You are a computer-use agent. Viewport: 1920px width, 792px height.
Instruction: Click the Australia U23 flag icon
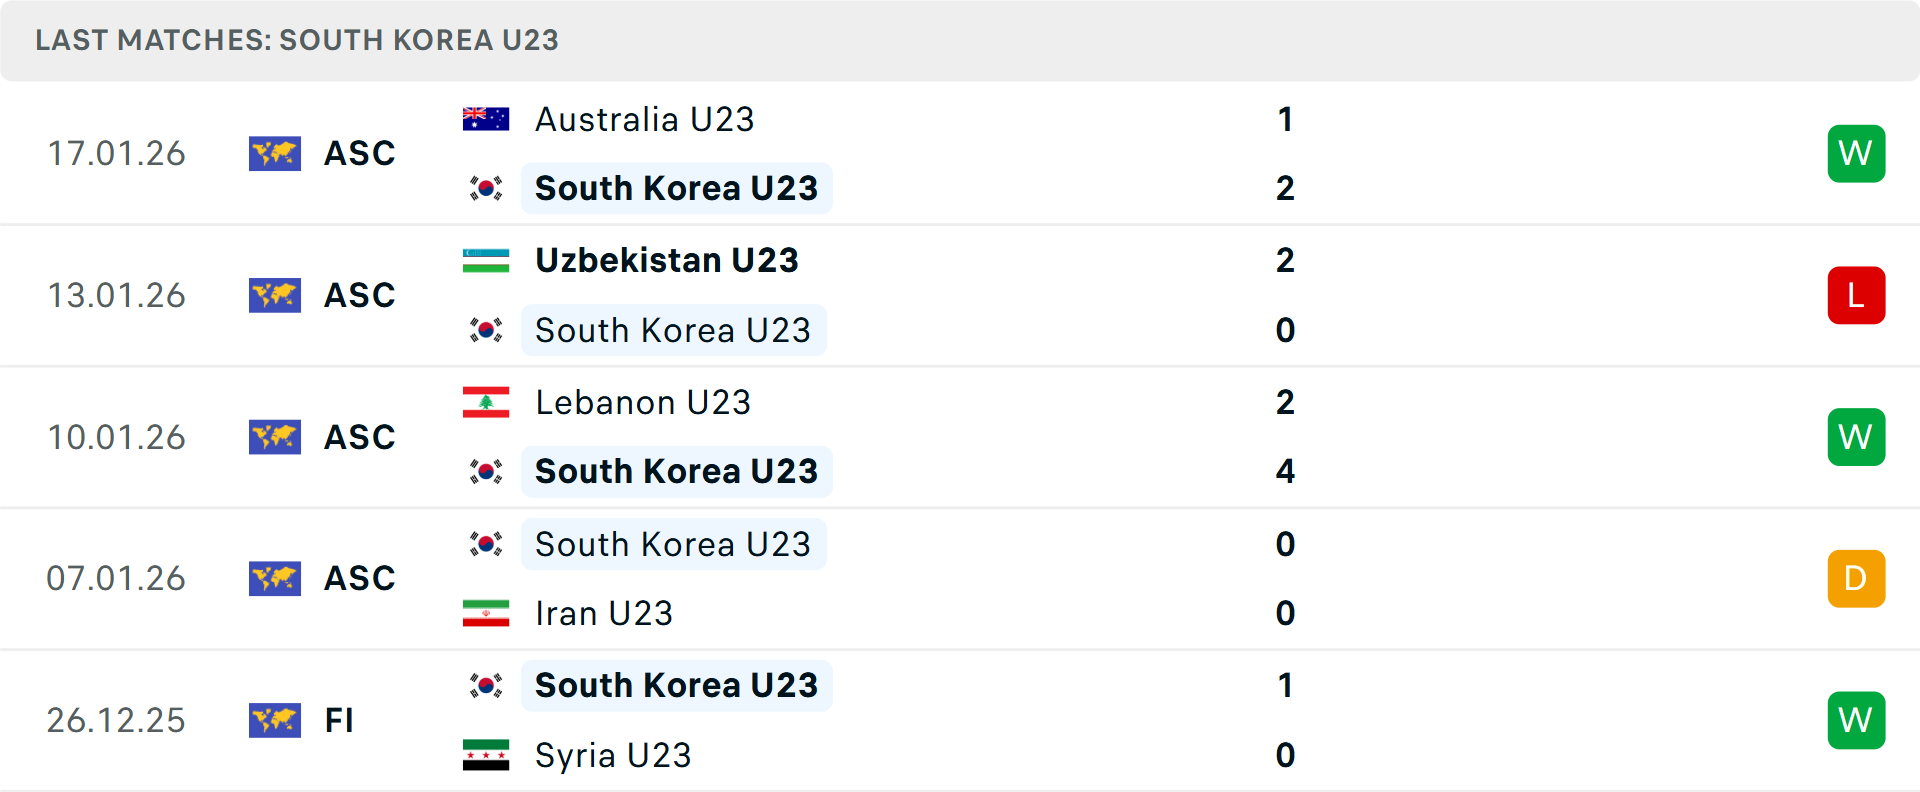(x=486, y=119)
